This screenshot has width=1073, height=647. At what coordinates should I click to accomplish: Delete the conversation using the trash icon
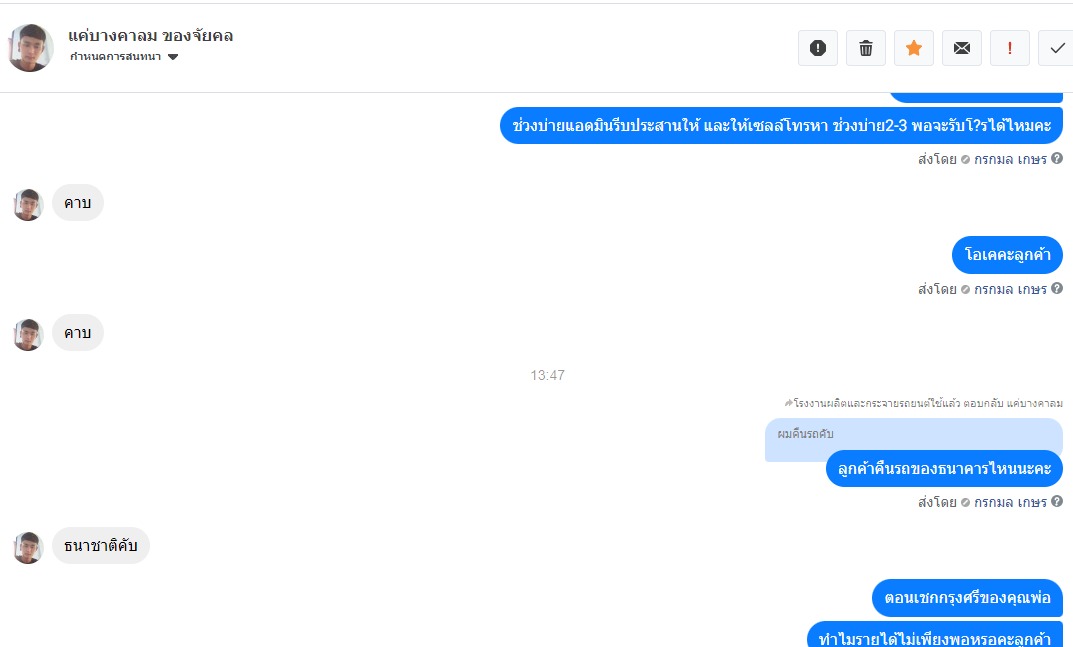866,48
